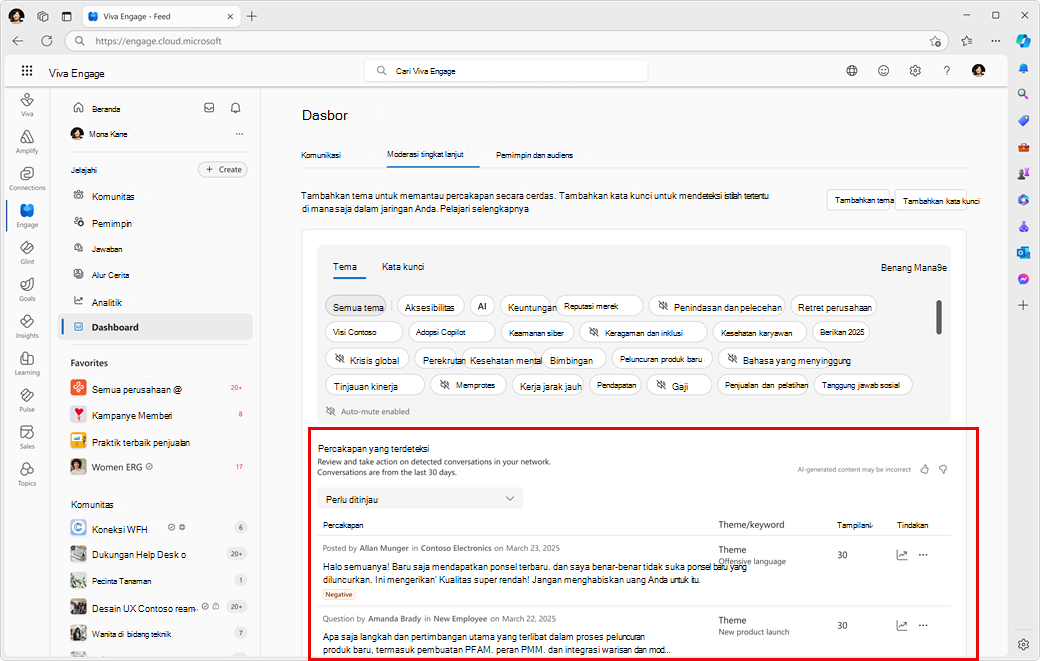Add page to browser favorites star
Image resolution: width=1040 pixels, height=661 pixels.
point(935,41)
